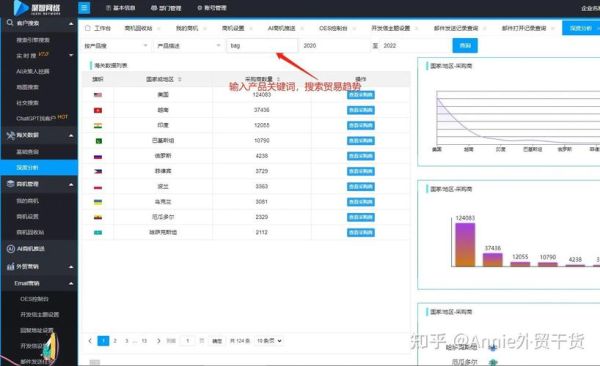Screen dimensions: 600x366
Task: Open the 产品描述 field dropdown
Action: (x=189, y=46)
